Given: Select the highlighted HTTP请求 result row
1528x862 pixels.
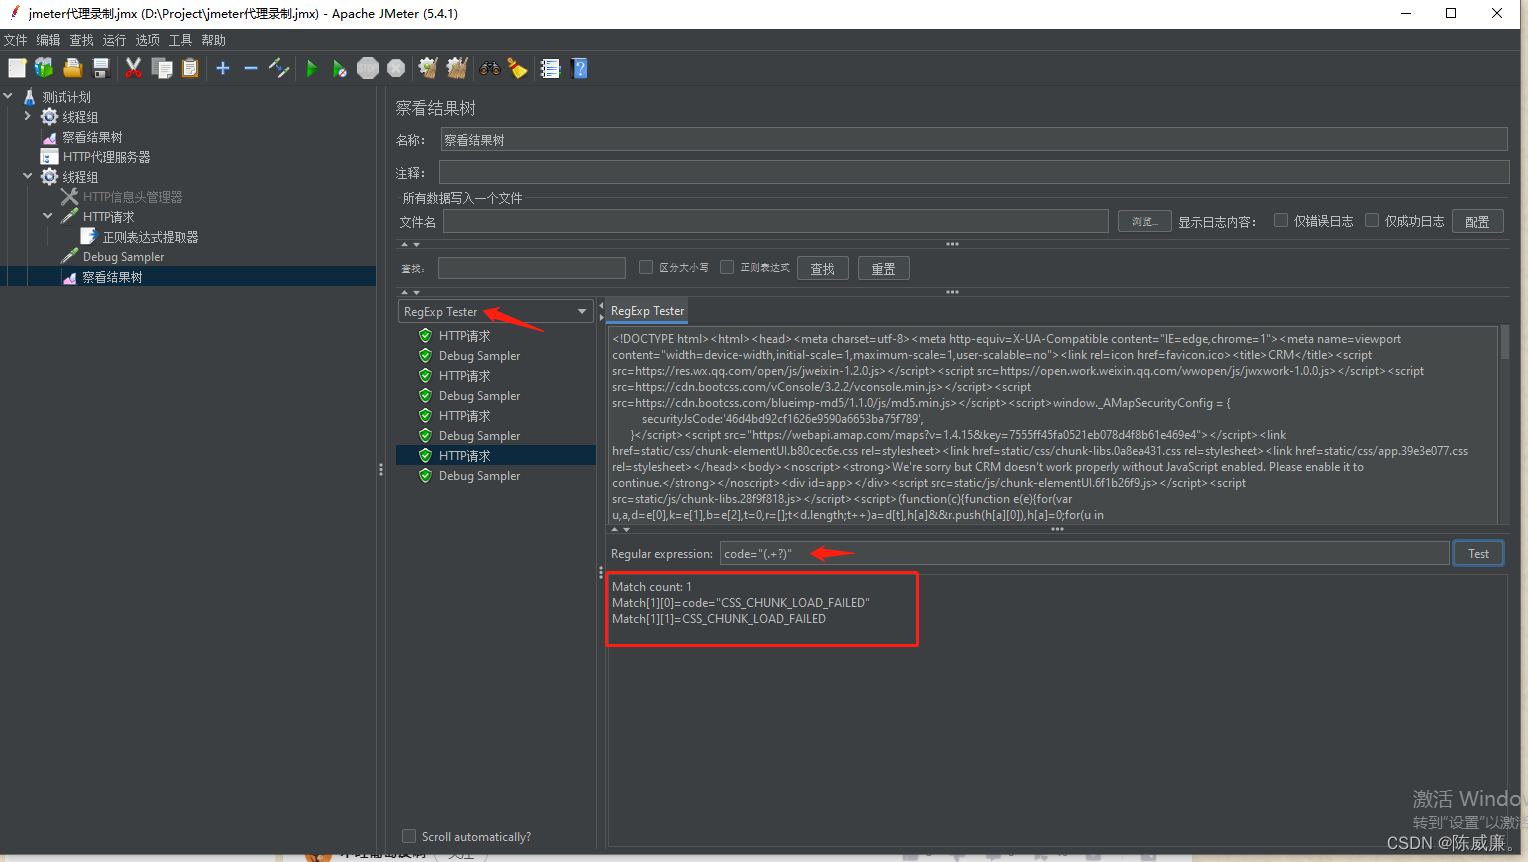Looking at the screenshot, I should click(496, 455).
